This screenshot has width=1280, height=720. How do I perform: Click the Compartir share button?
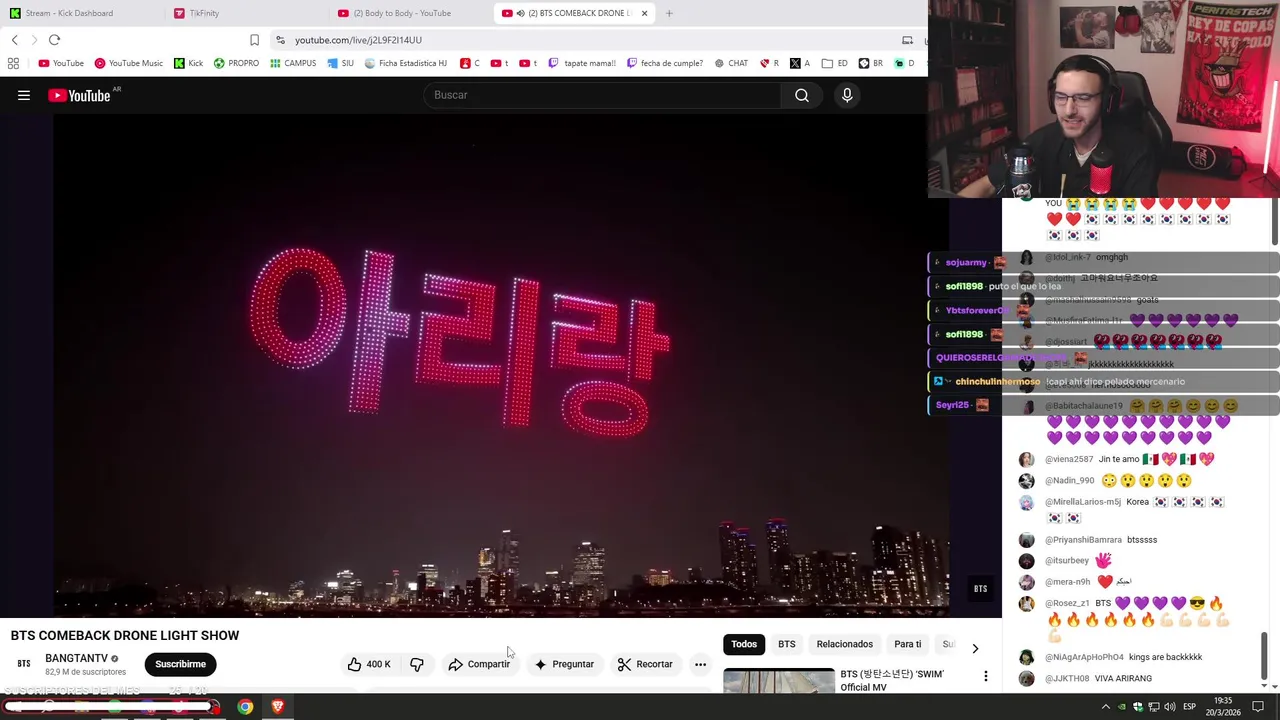479,664
